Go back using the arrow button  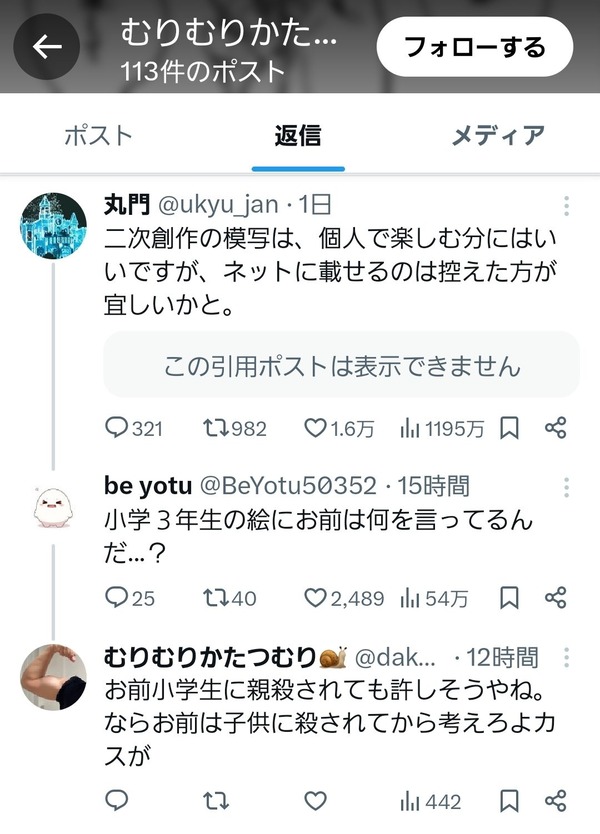pos(47,47)
